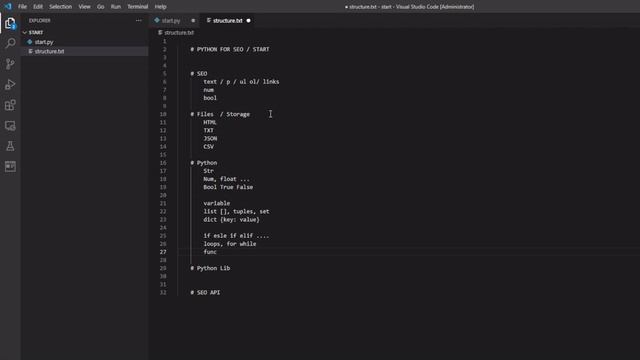The image size is (640, 360).
Task: Click the 'num' line under SEO
Action: (209, 90)
